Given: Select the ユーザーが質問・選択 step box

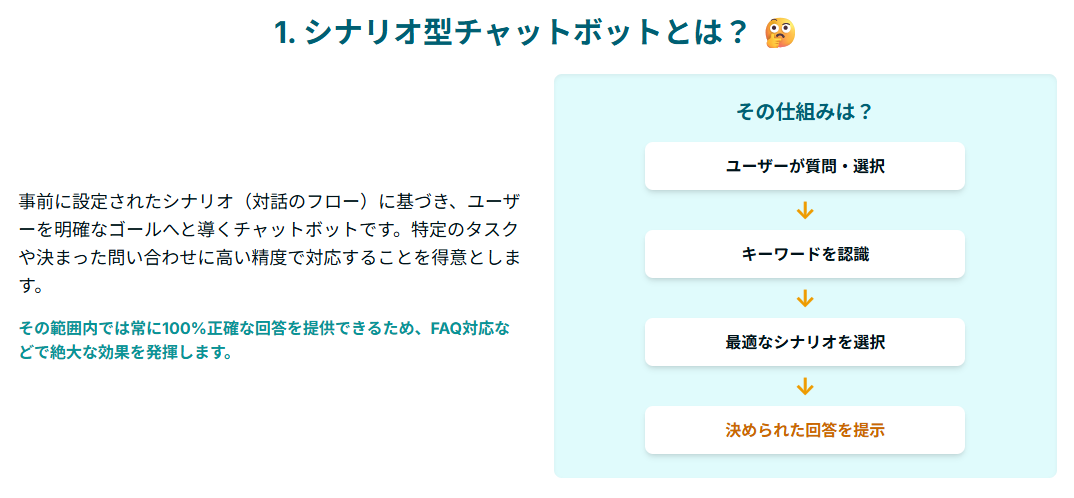Looking at the screenshot, I should coord(805,166).
